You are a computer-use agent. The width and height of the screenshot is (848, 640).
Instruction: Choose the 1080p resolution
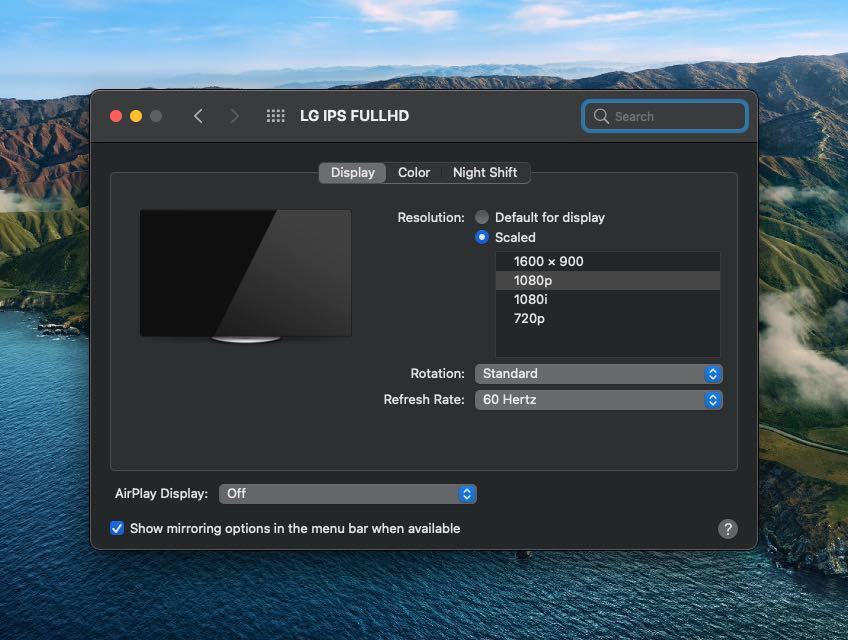[607, 280]
